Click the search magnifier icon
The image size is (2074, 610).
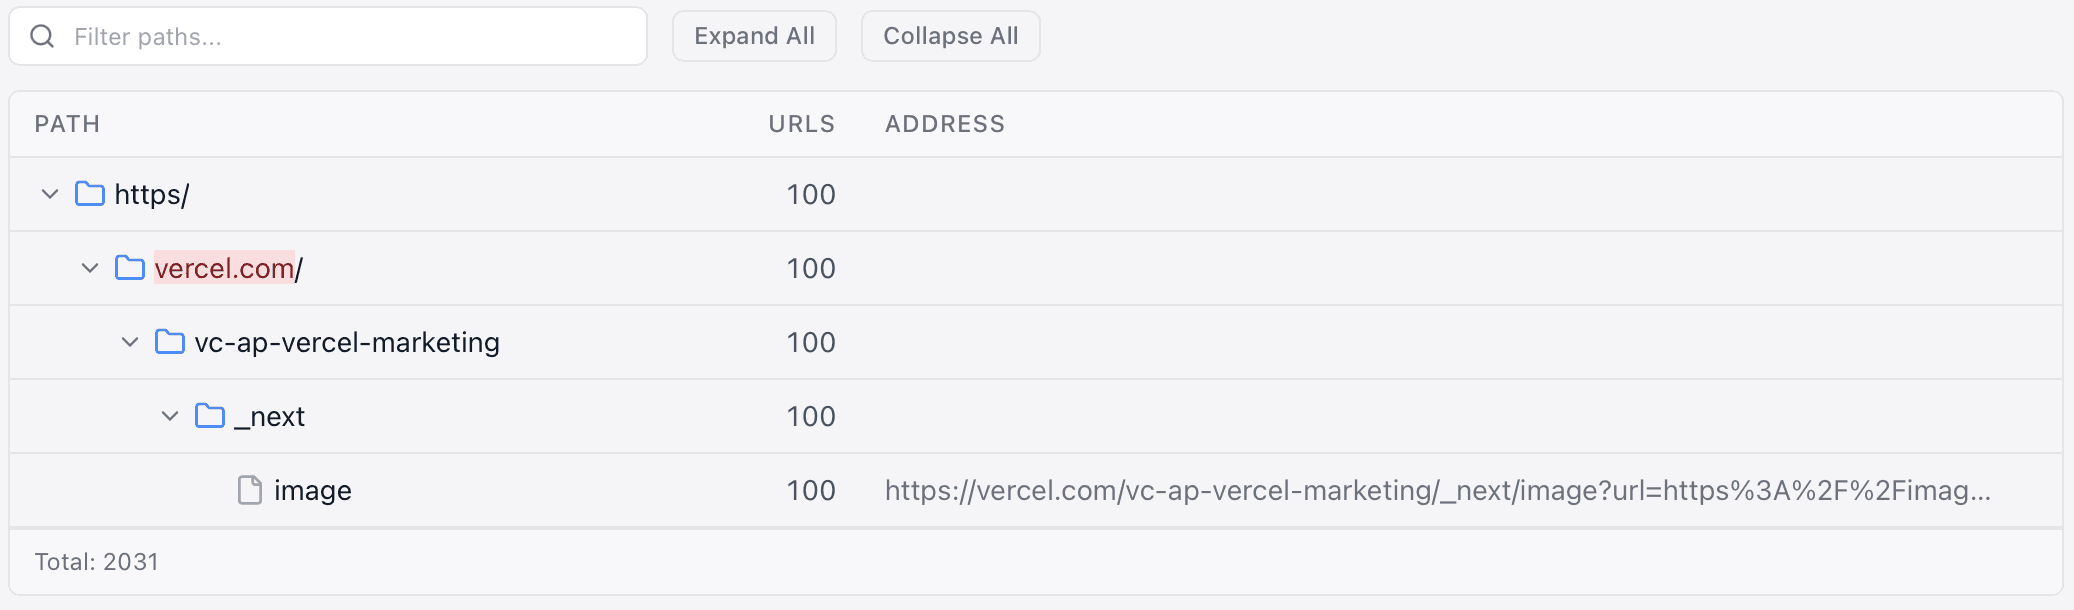point(42,37)
